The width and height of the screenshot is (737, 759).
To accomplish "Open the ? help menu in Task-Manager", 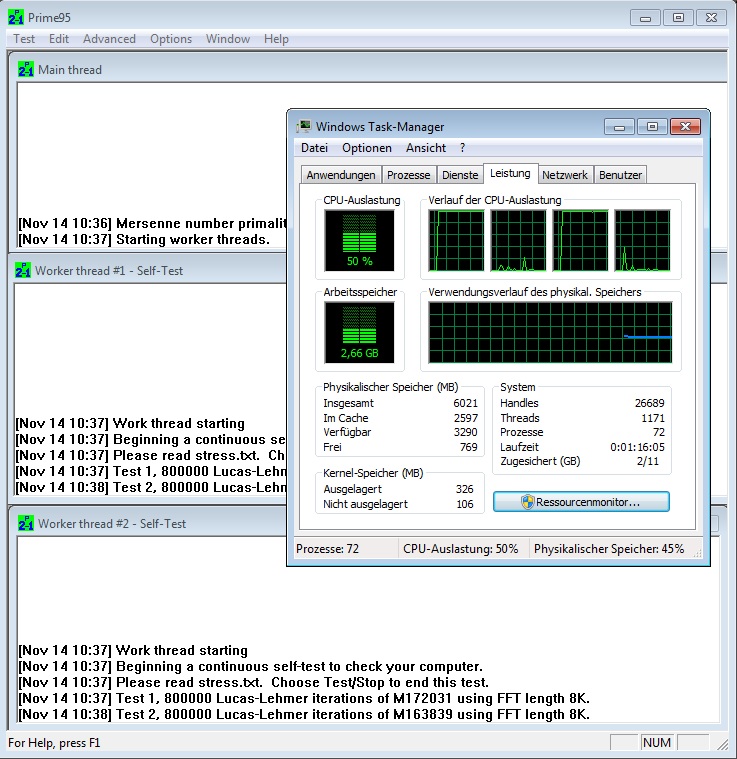I will pos(462,148).
